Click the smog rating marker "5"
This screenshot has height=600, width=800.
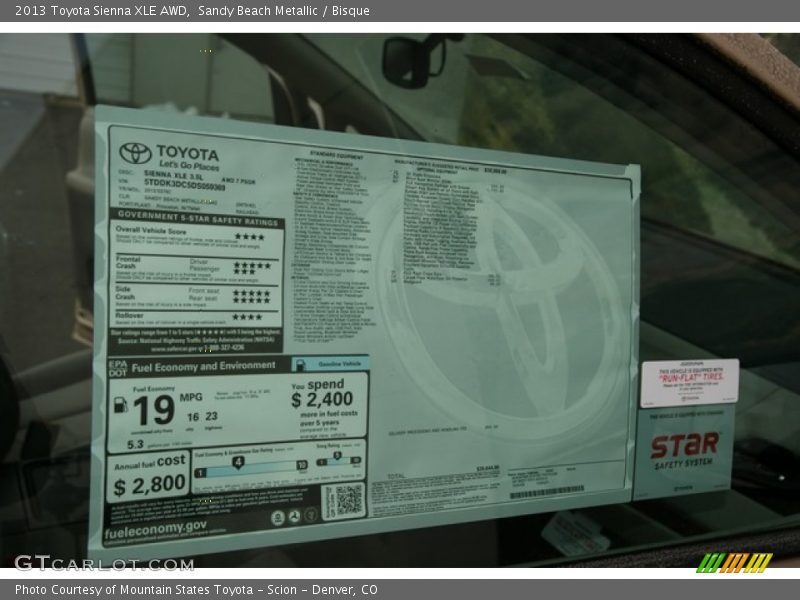337,456
